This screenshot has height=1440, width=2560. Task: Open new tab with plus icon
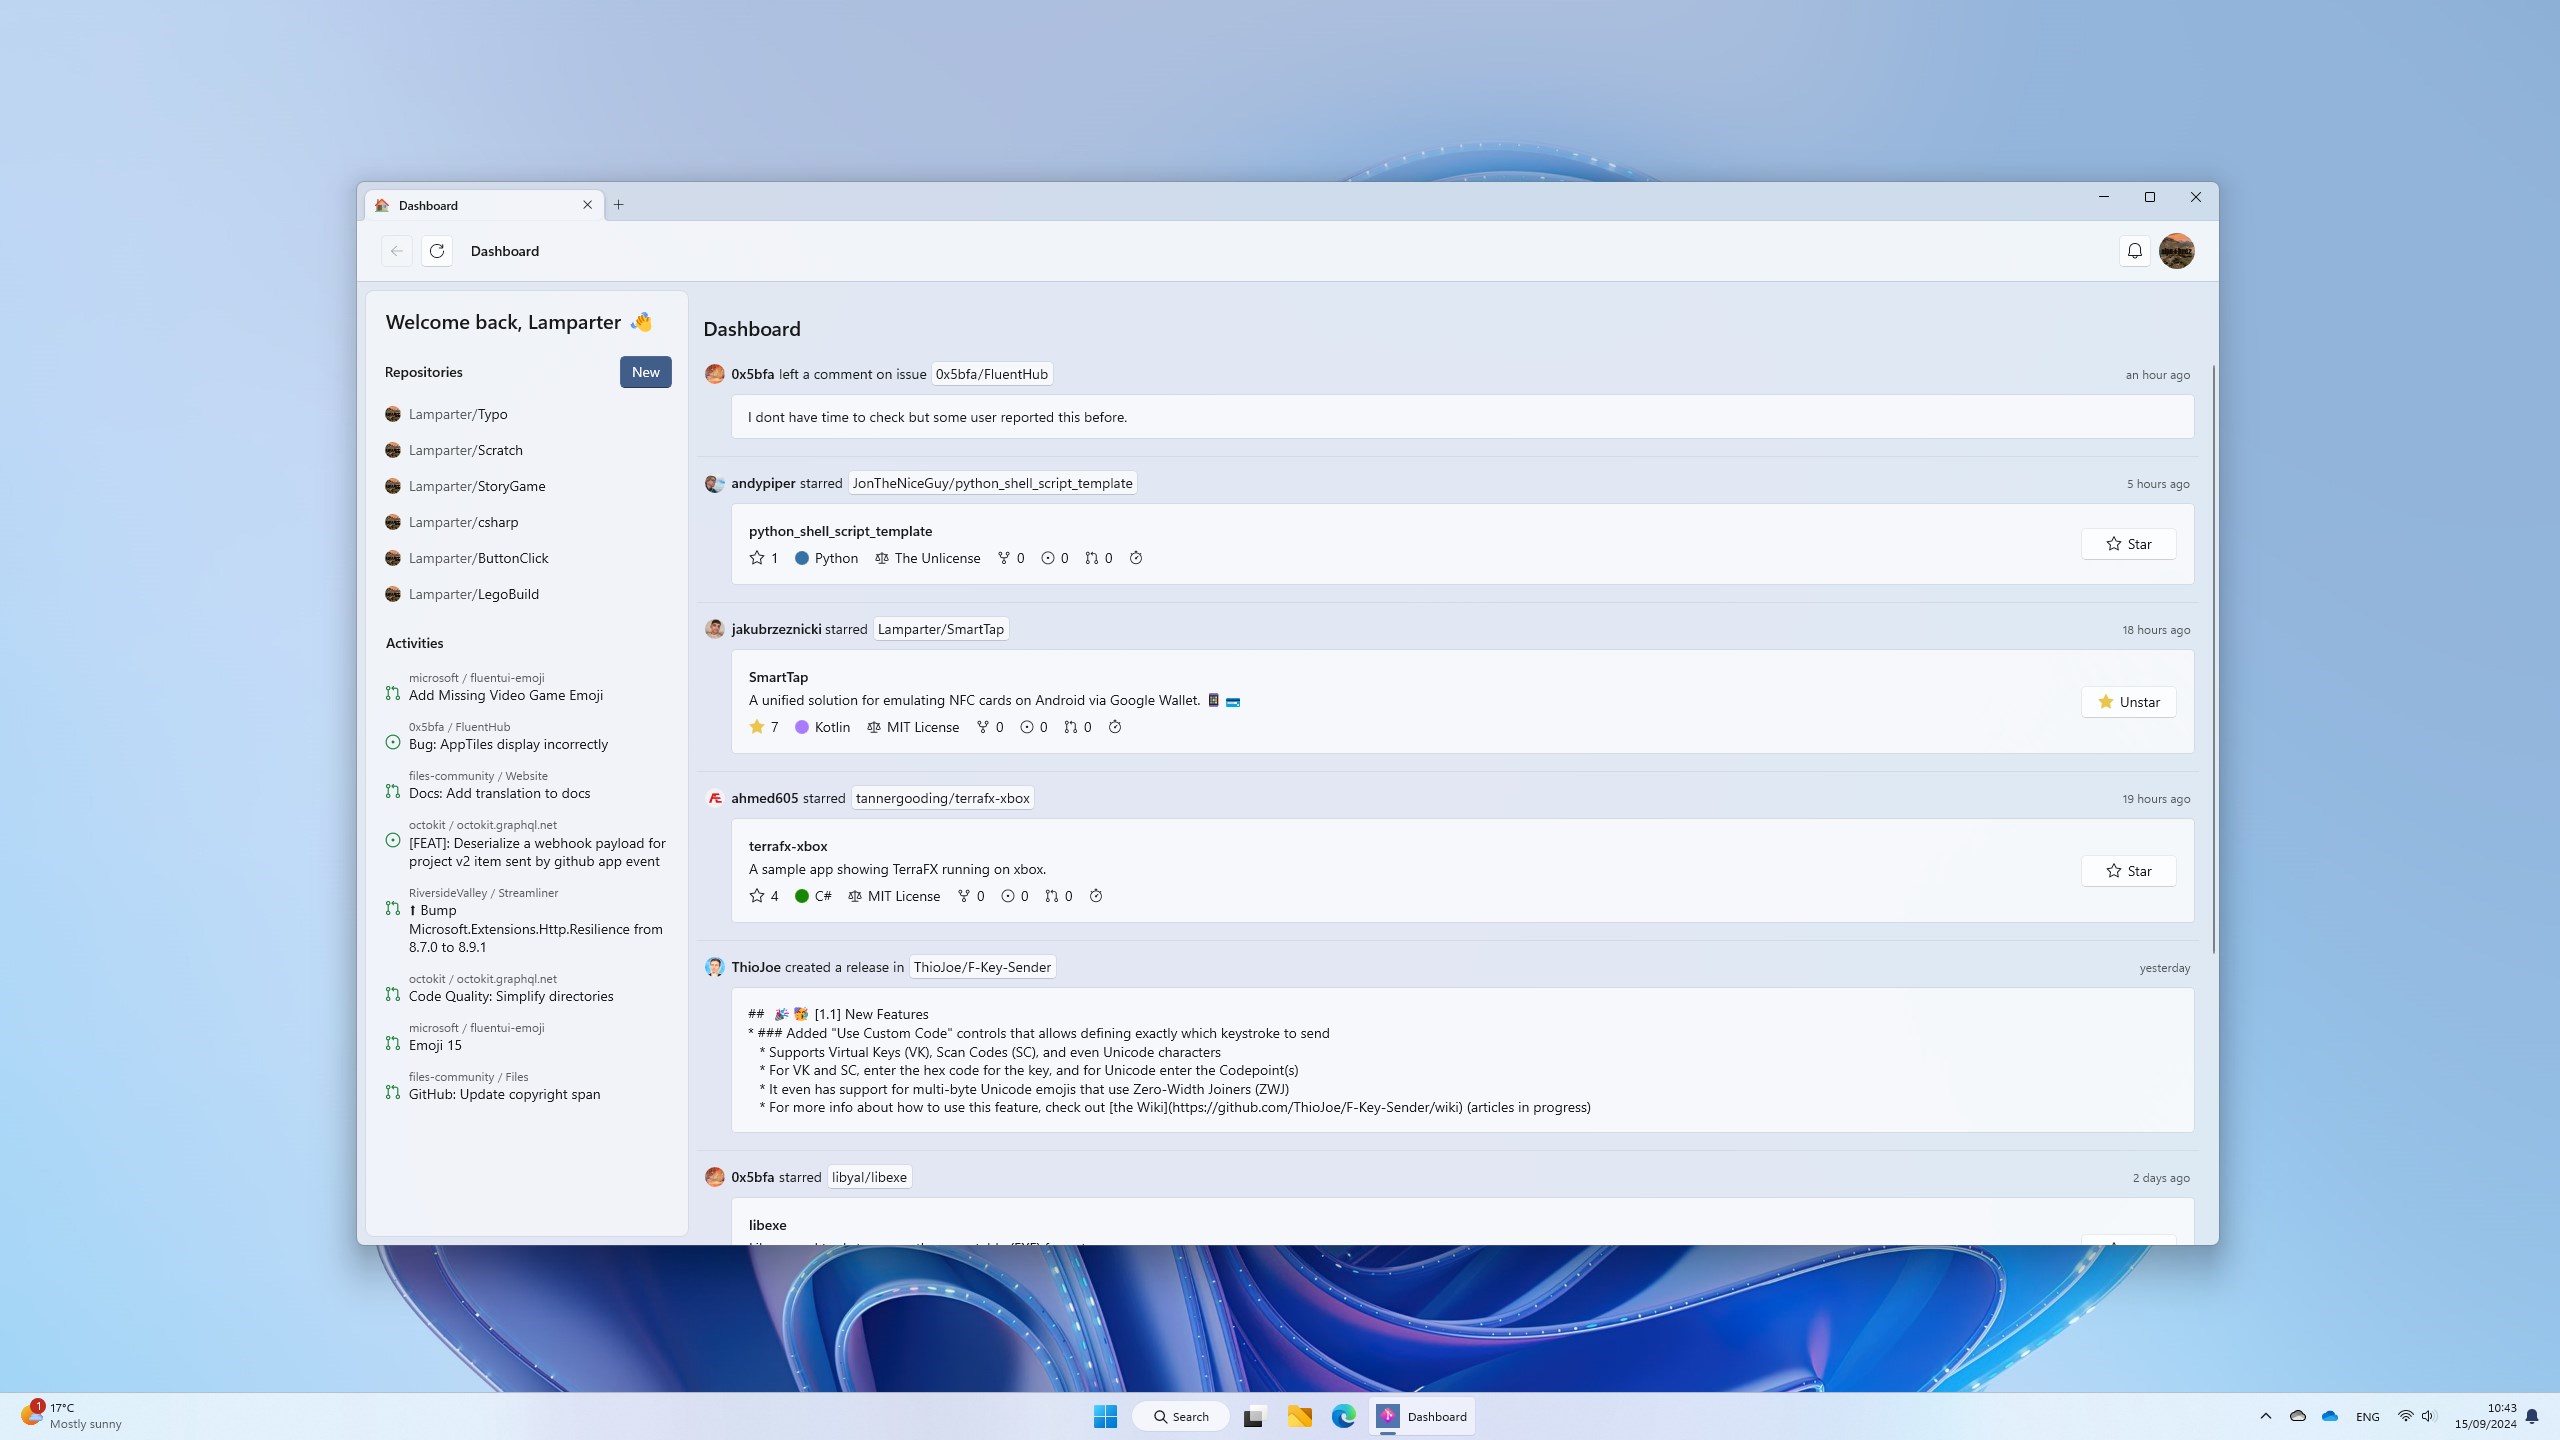coord(618,205)
